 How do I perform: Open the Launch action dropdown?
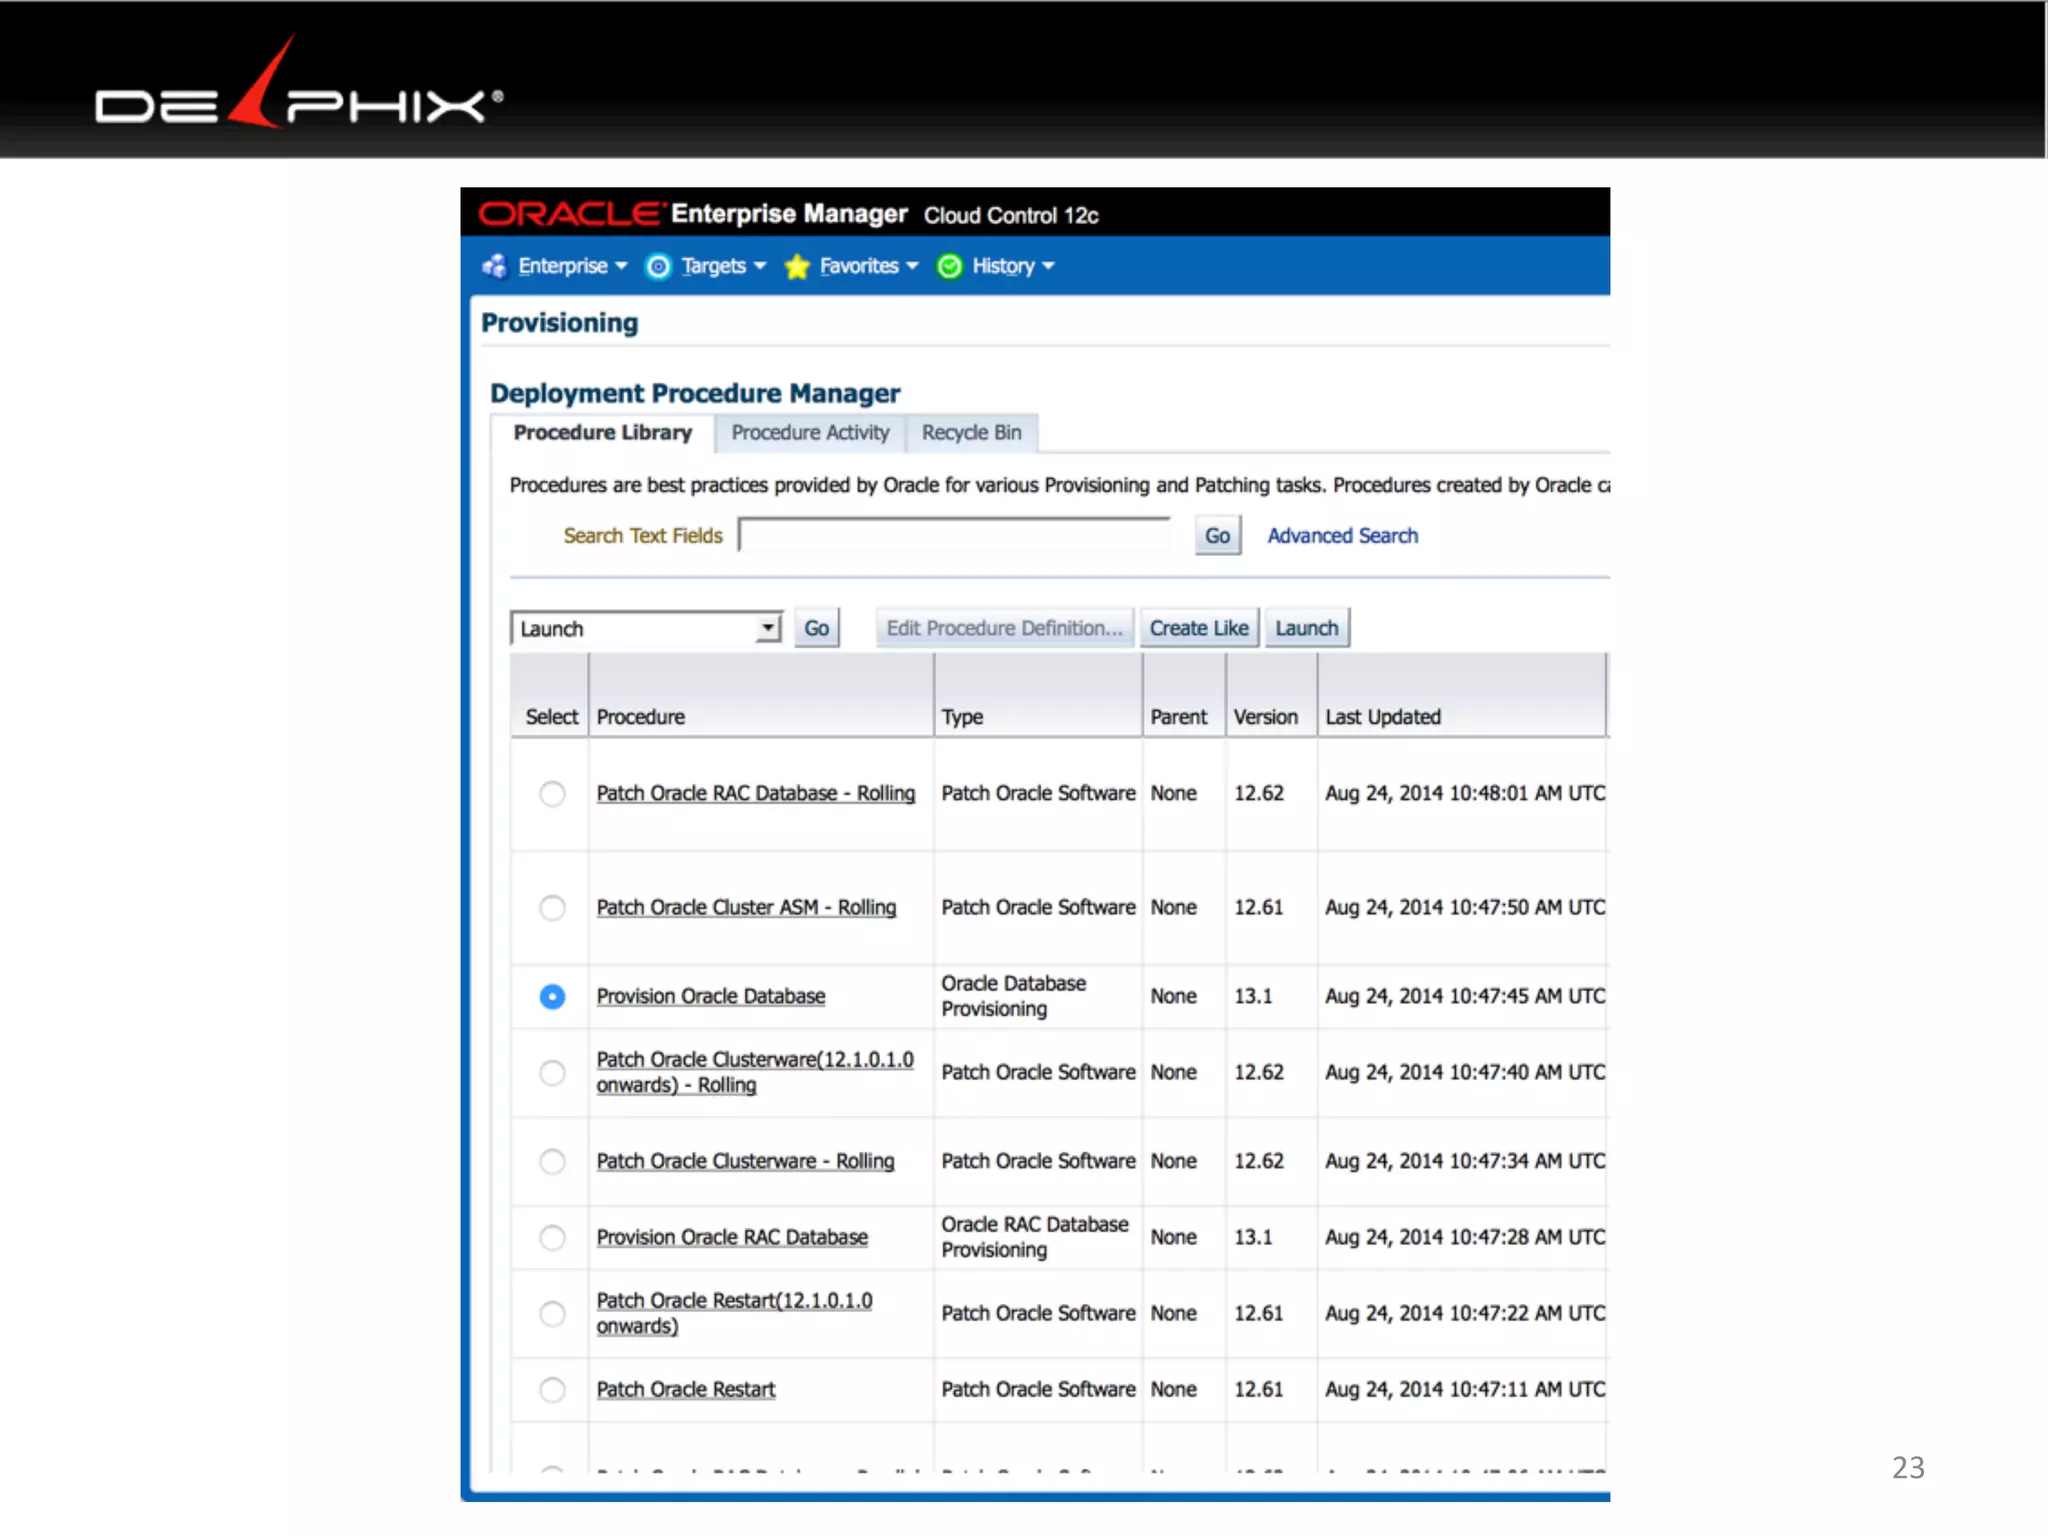click(x=767, y=629)
